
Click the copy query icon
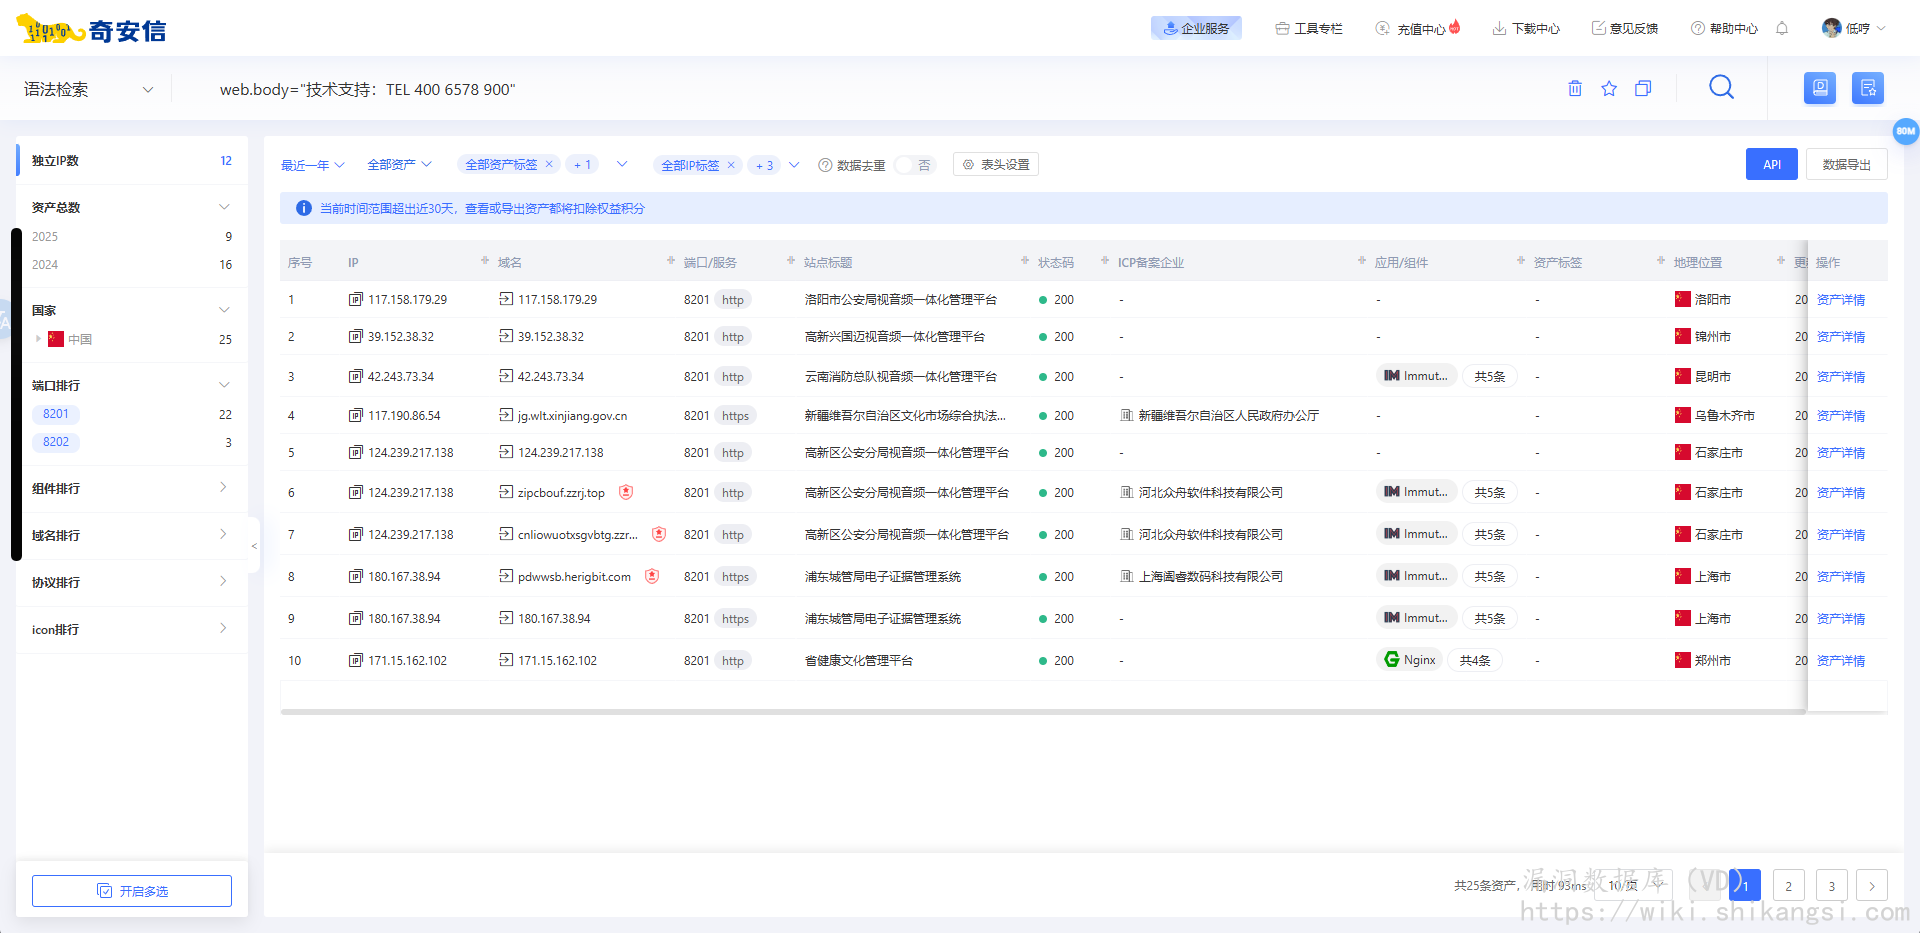[1643, 89]
